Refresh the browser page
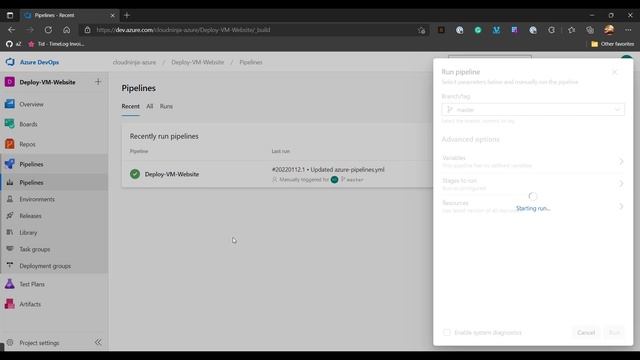 pyautogui.click(x=48, y=30)
